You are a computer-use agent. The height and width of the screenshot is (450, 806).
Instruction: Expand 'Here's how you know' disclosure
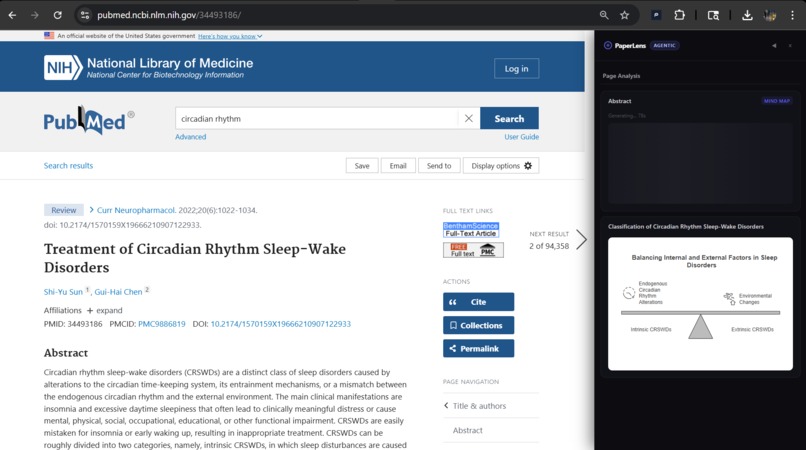tap(230, 36)
